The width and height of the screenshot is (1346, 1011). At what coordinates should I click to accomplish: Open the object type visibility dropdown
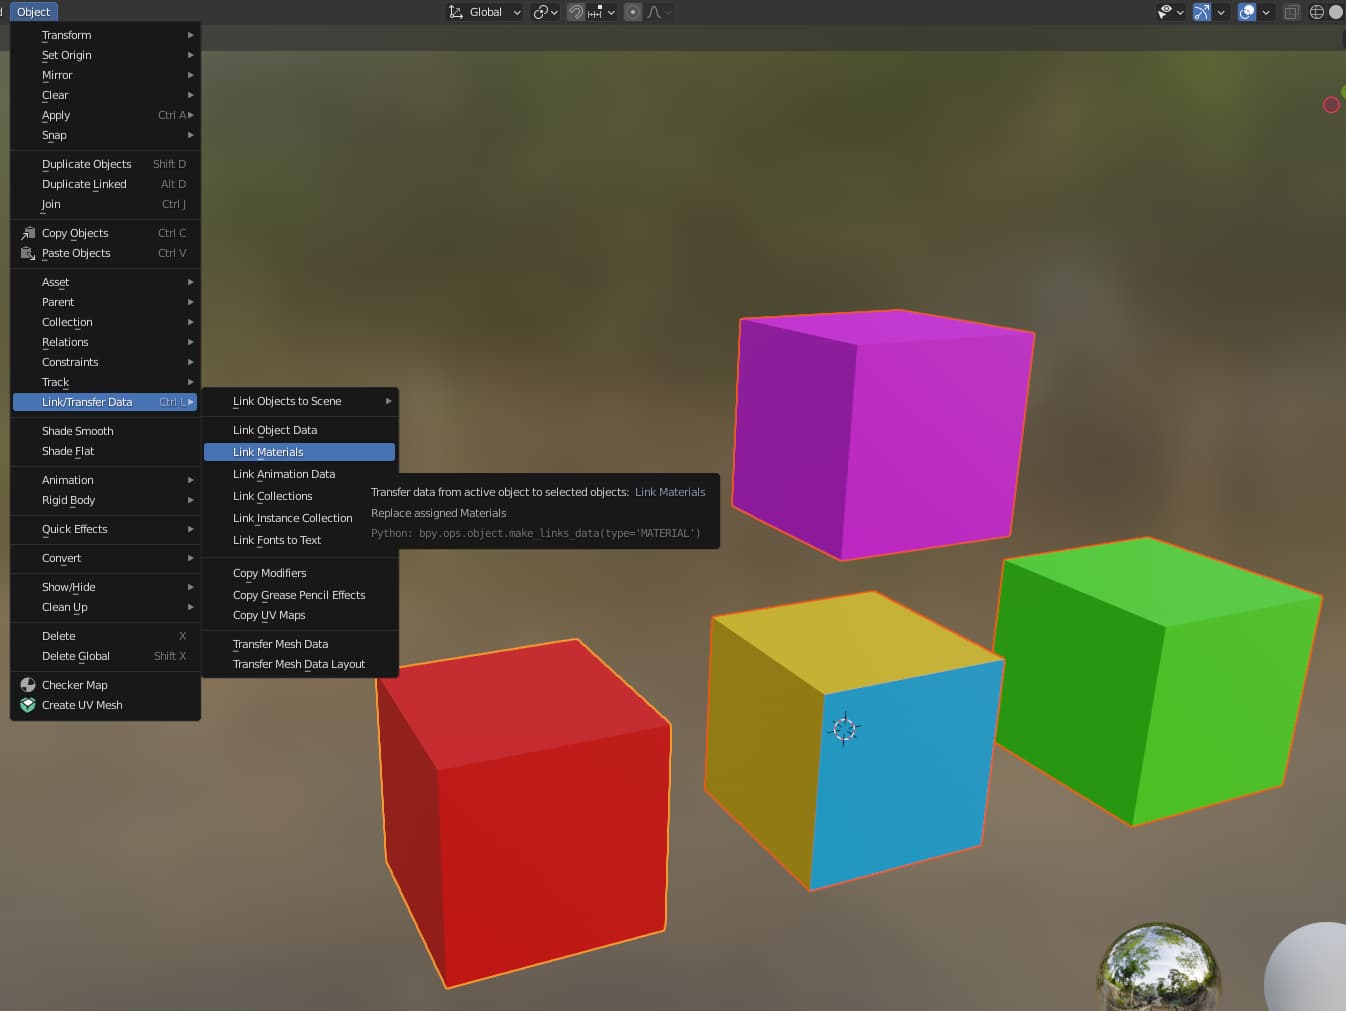click(1170, 12)
